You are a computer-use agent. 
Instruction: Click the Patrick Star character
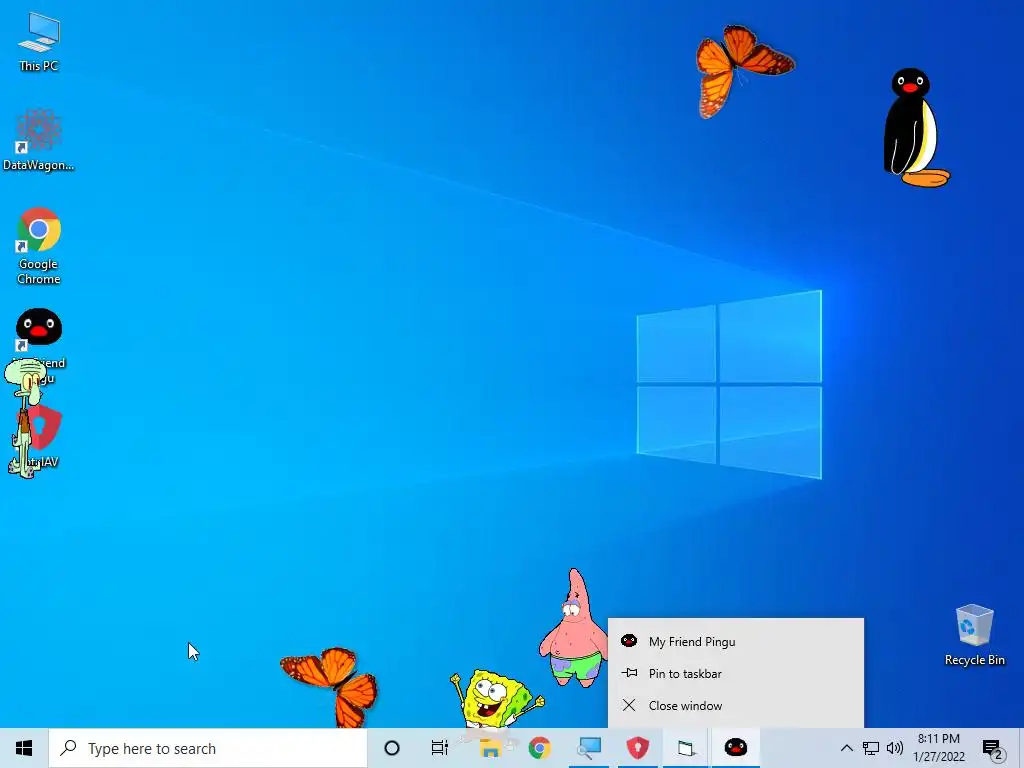[x=574, y=628]
